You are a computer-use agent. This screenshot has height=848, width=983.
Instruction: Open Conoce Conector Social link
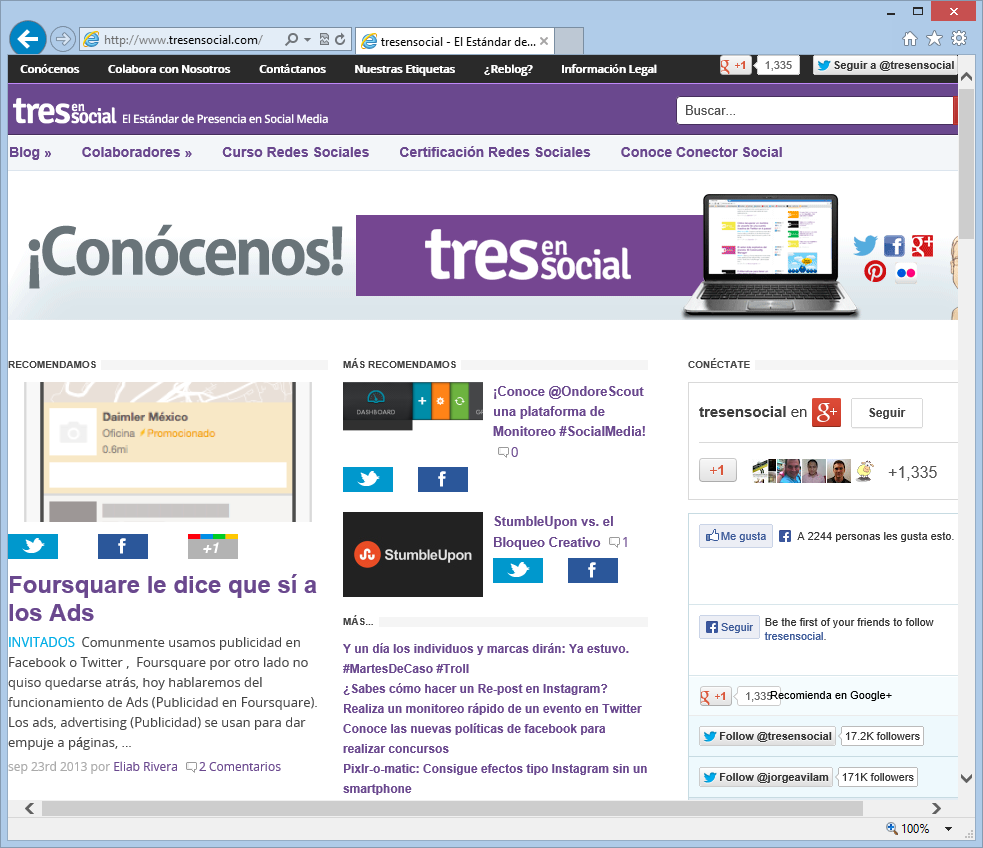tap(702, 152)
